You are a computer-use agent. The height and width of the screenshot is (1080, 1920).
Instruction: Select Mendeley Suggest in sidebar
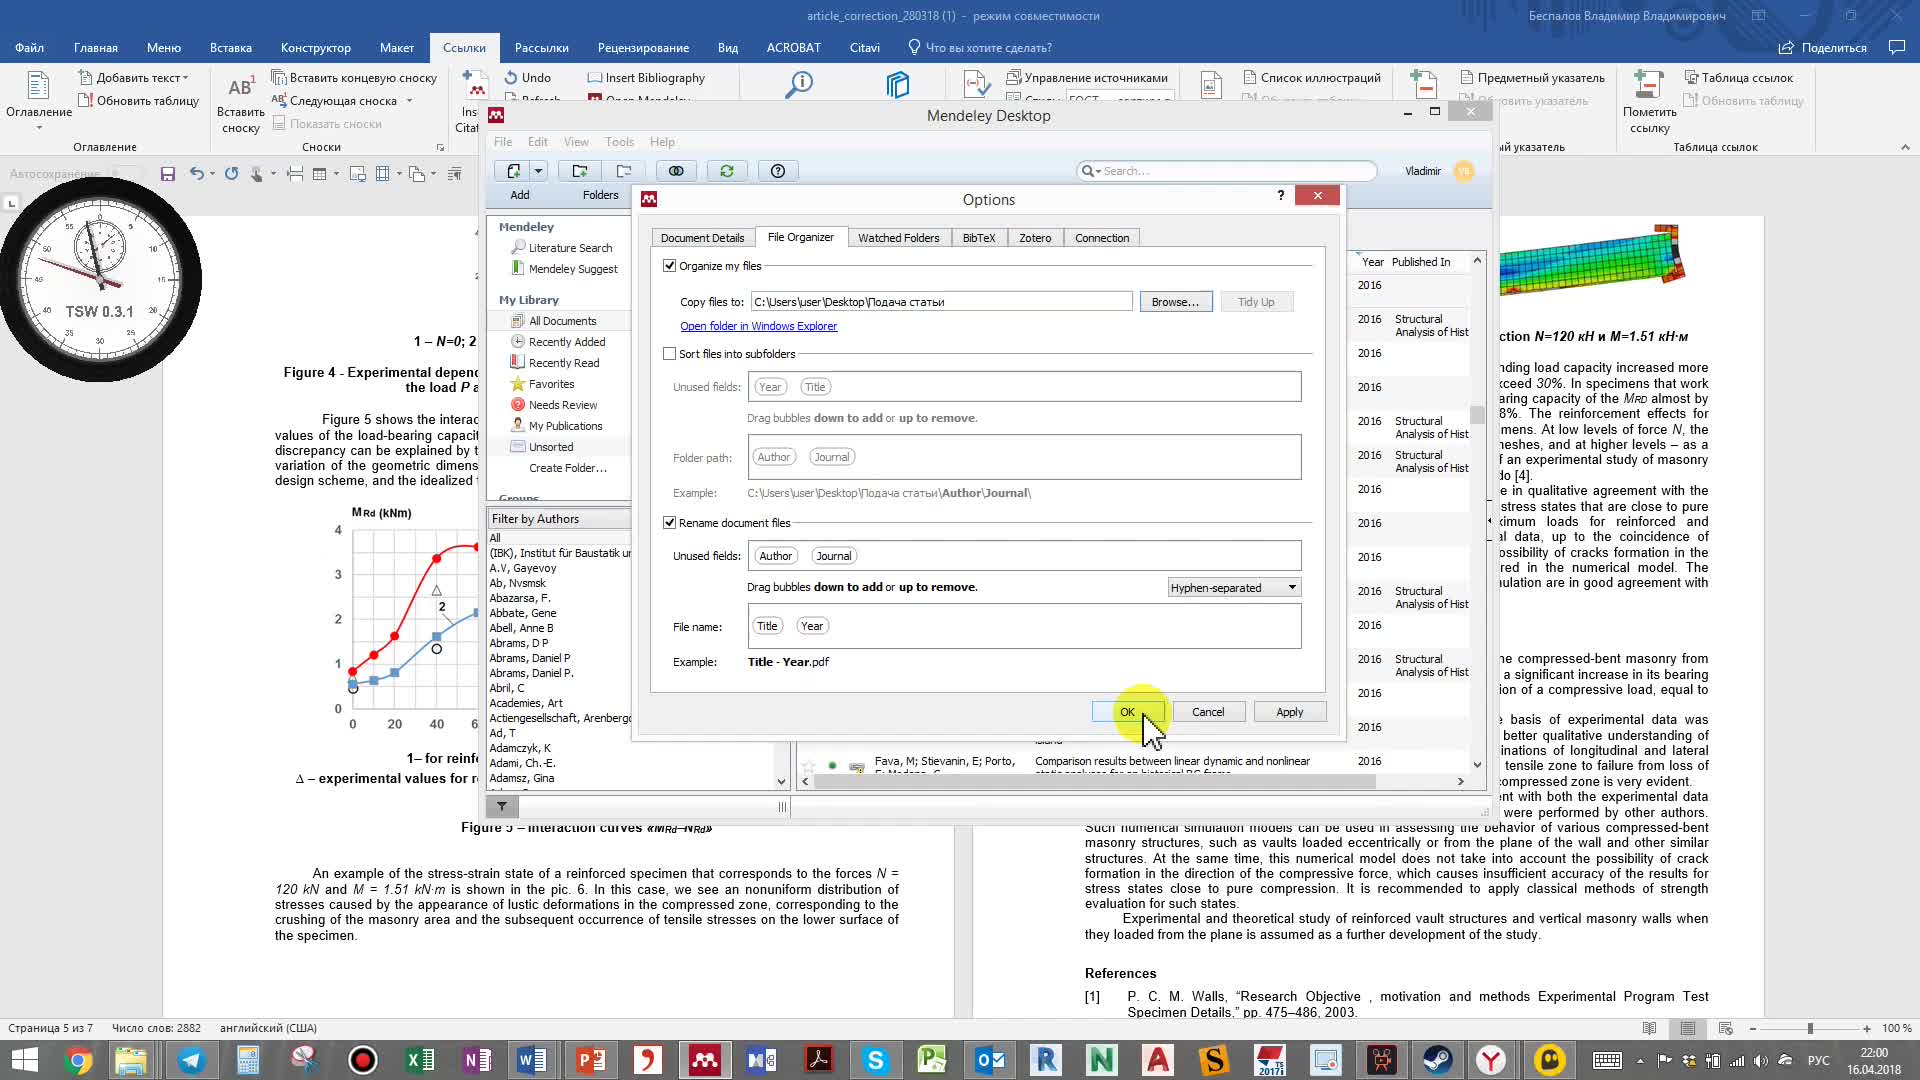[x=573, y=269]
